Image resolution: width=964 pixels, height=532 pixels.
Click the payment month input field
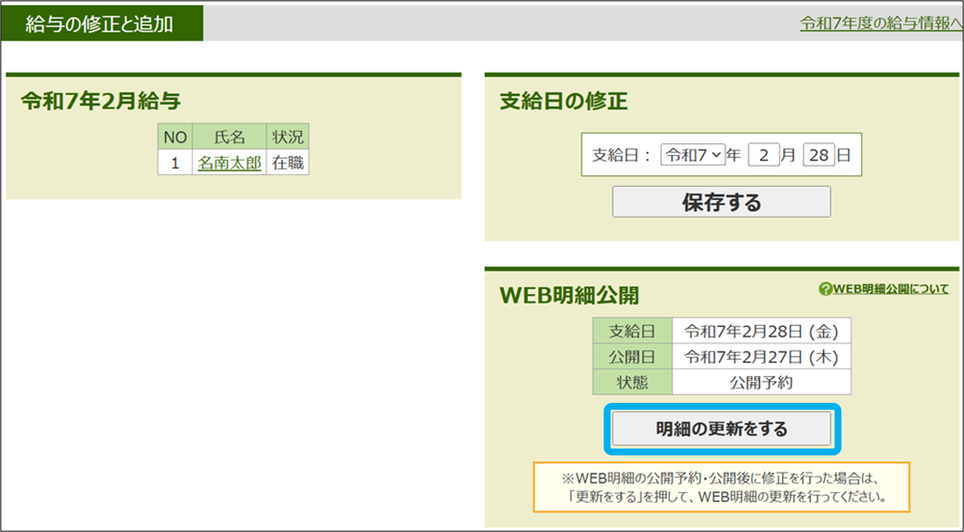[x=763, y=155]
